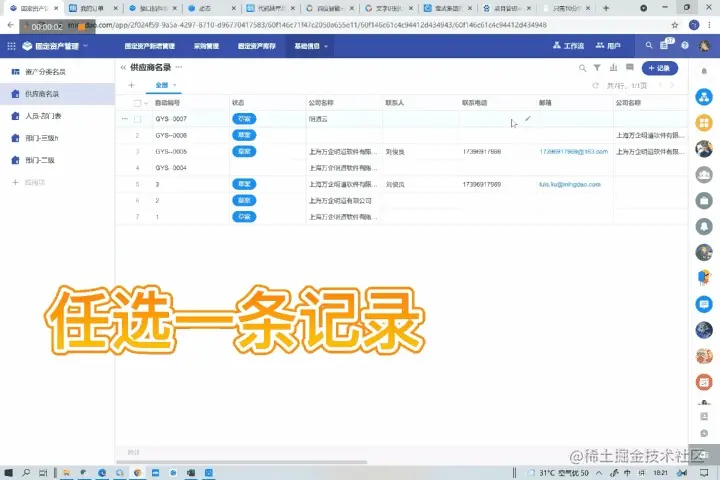Viewport: 720px width, 480px height.
Task: Switch to the 我的订单 browser tab
Action: coord(92,8)
